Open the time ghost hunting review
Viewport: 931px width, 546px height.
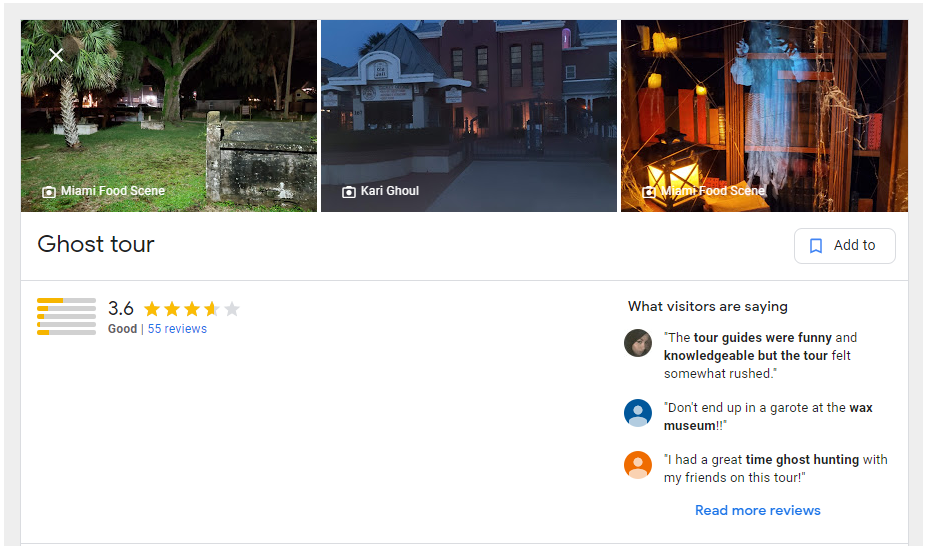[x=775, y=468]
